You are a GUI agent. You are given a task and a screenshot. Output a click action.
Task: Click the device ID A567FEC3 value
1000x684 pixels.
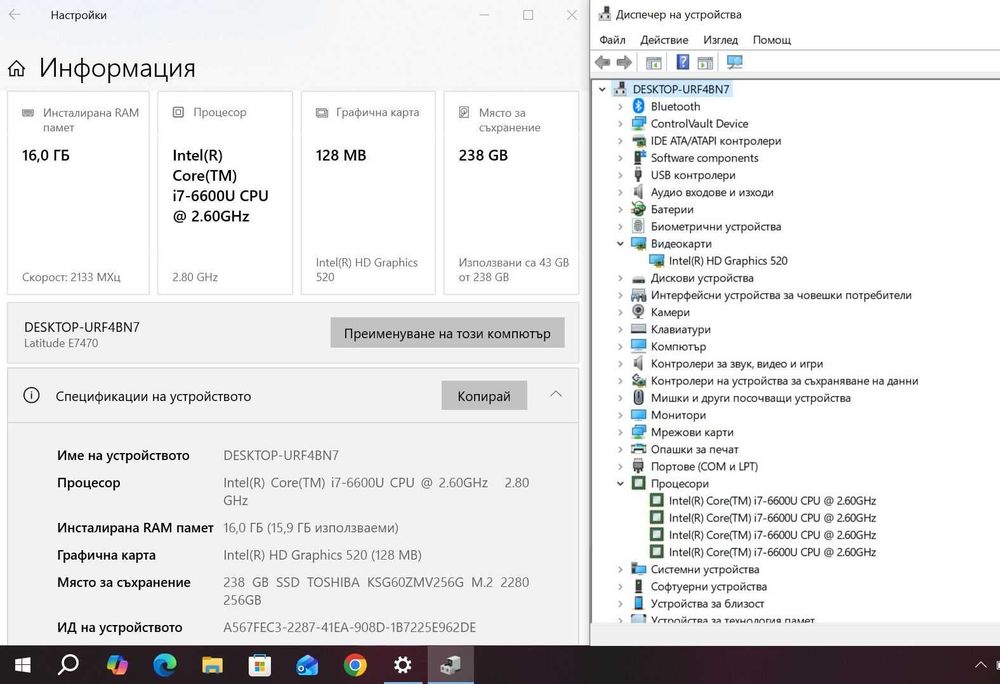coord(349,627)
